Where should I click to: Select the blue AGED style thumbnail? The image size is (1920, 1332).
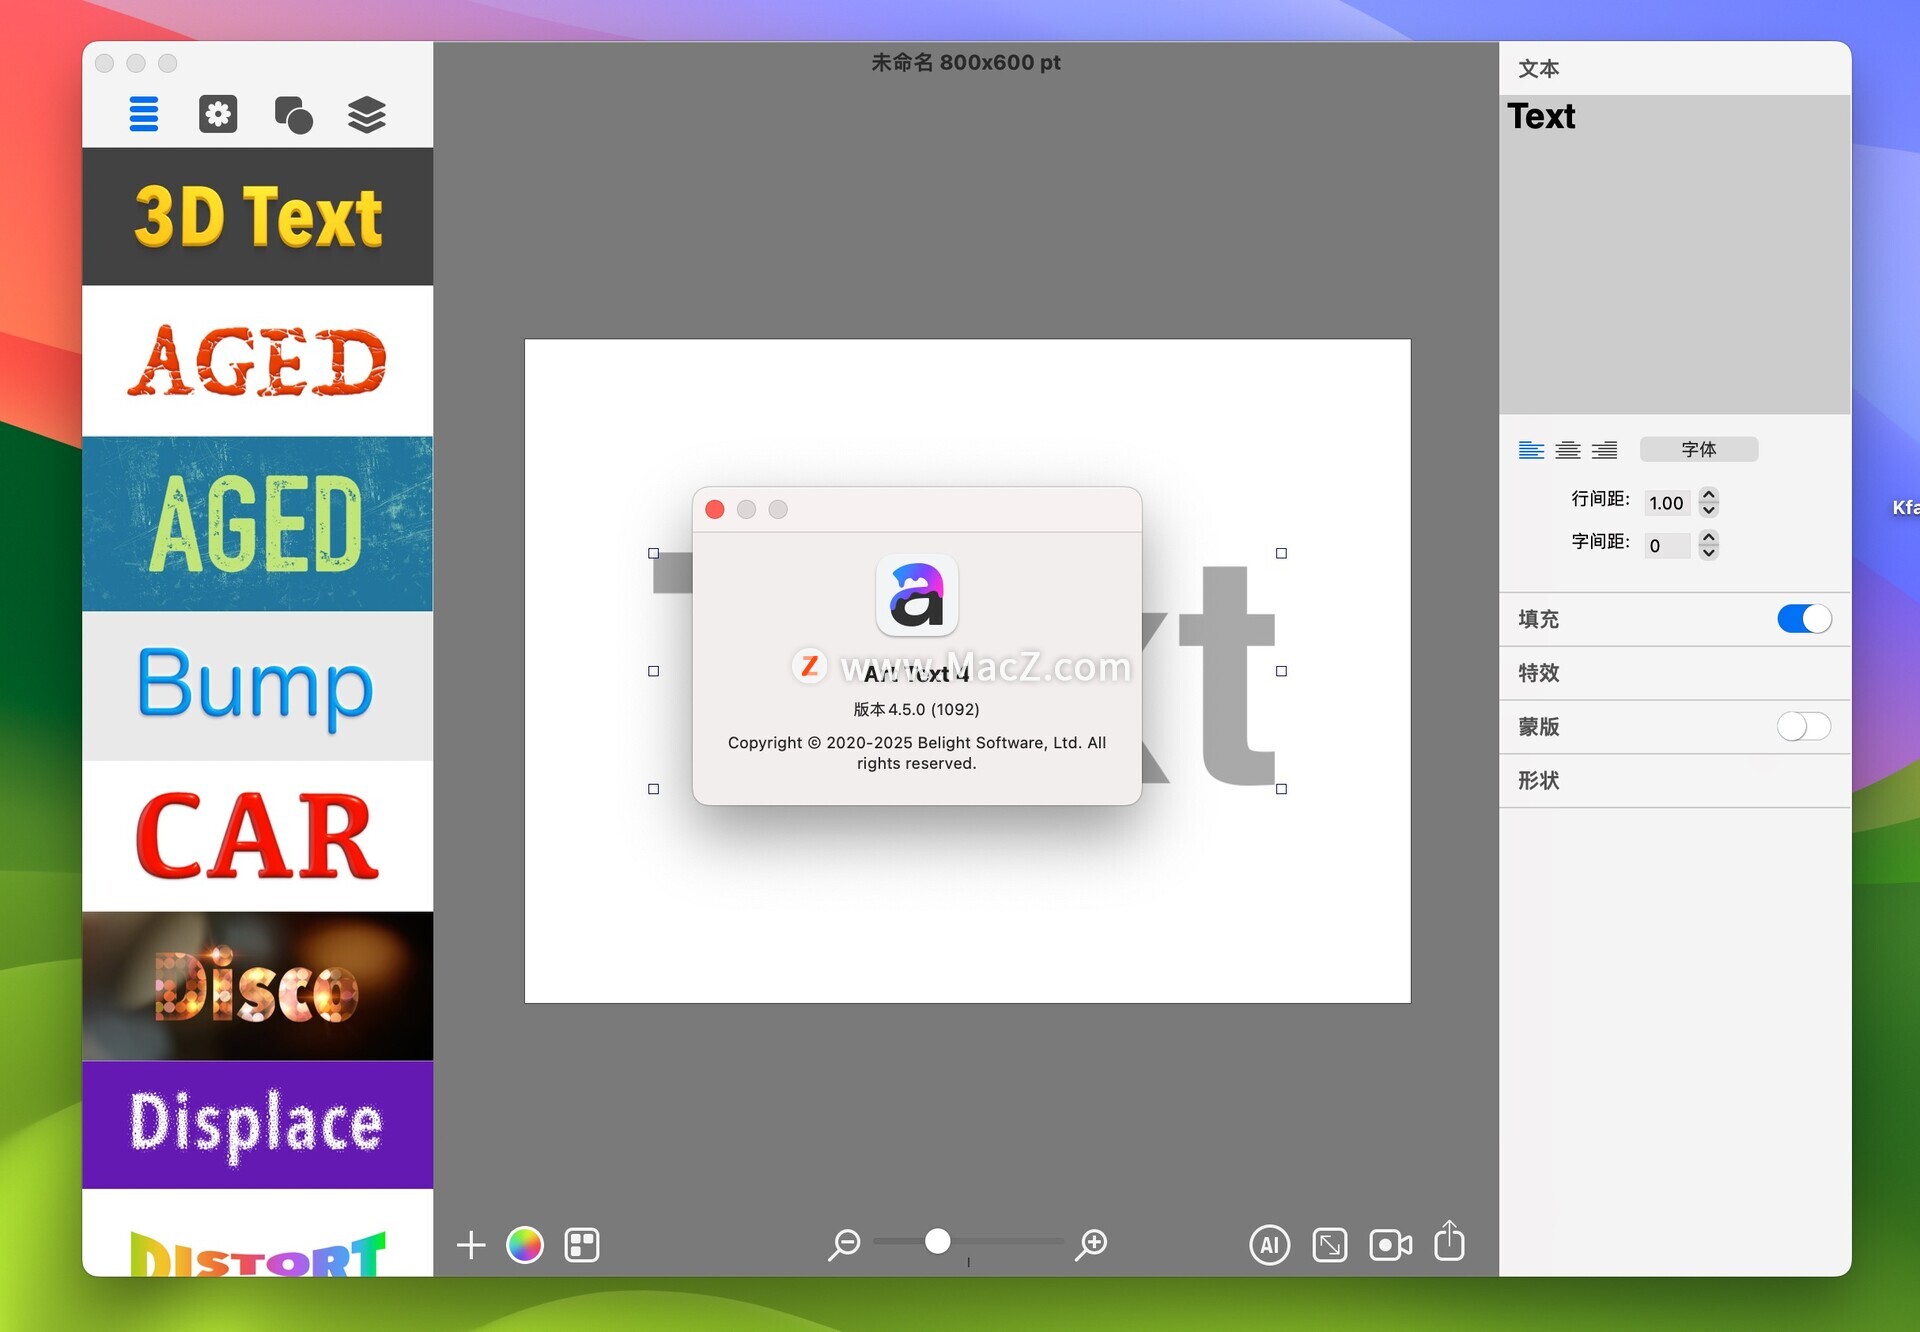(258, 523)
